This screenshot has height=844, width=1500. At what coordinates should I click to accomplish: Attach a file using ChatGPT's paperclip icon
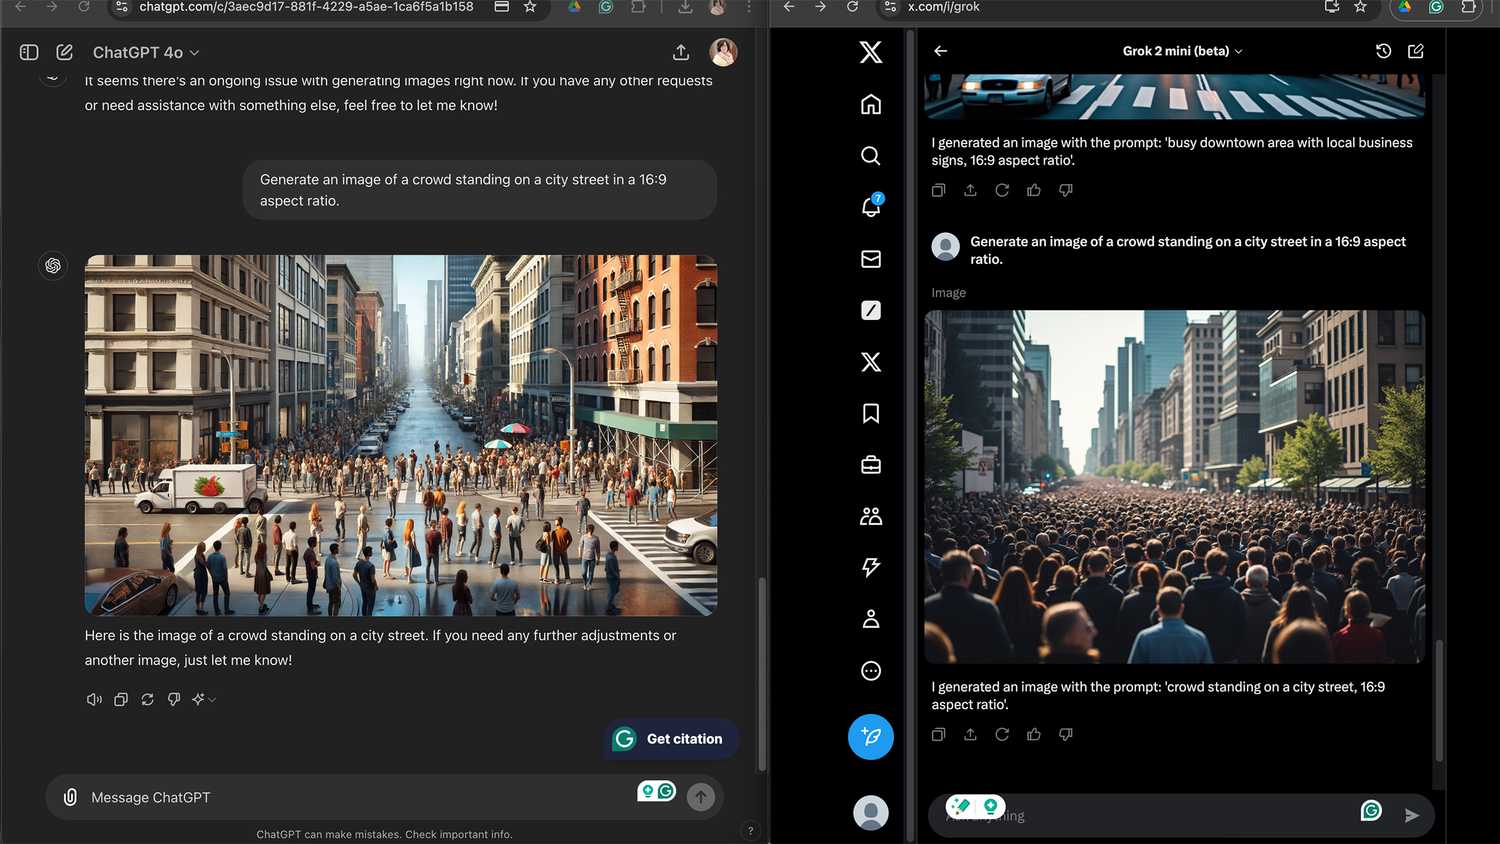[70, 797]
